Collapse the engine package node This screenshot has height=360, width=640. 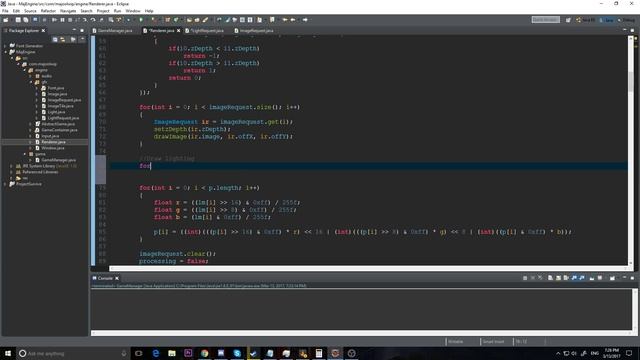[24, 70]
